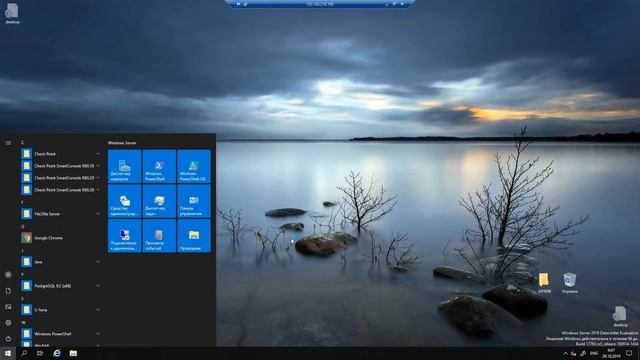Screen dimensions: 640x360
Task: Open Settings gear in the Start rail
Action: coord(8,323)
